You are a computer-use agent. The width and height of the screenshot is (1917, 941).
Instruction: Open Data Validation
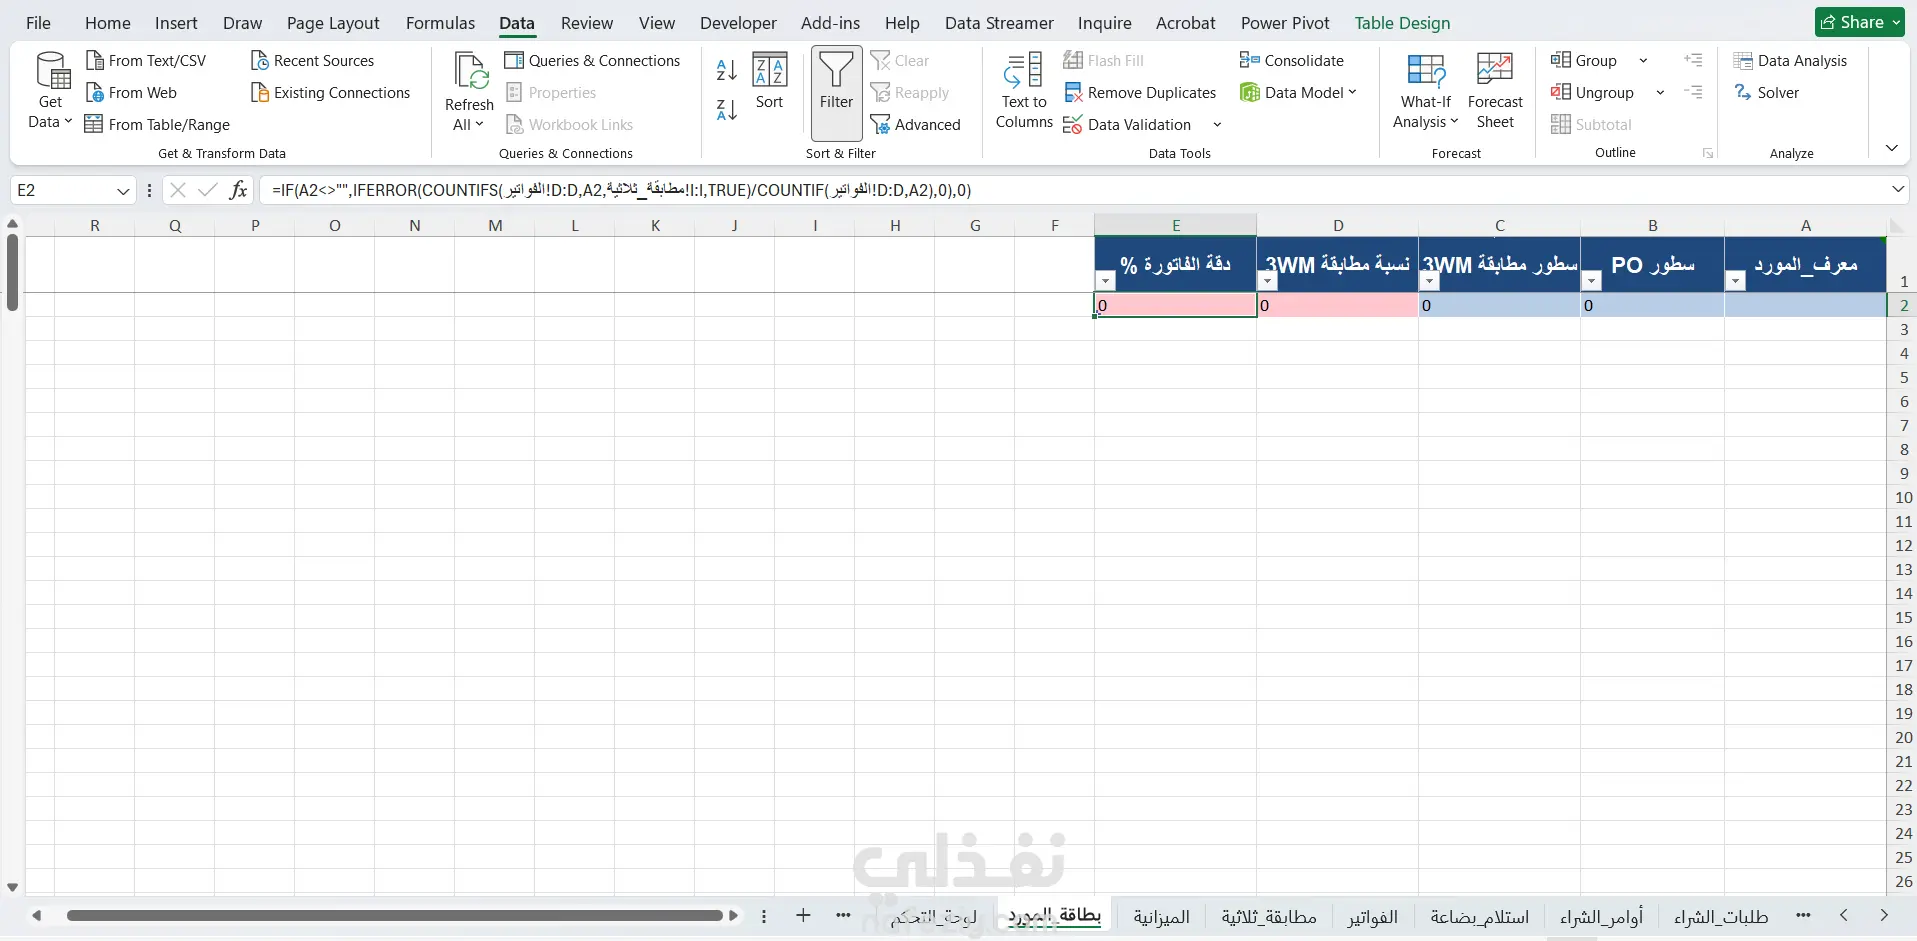point(1127,124)
